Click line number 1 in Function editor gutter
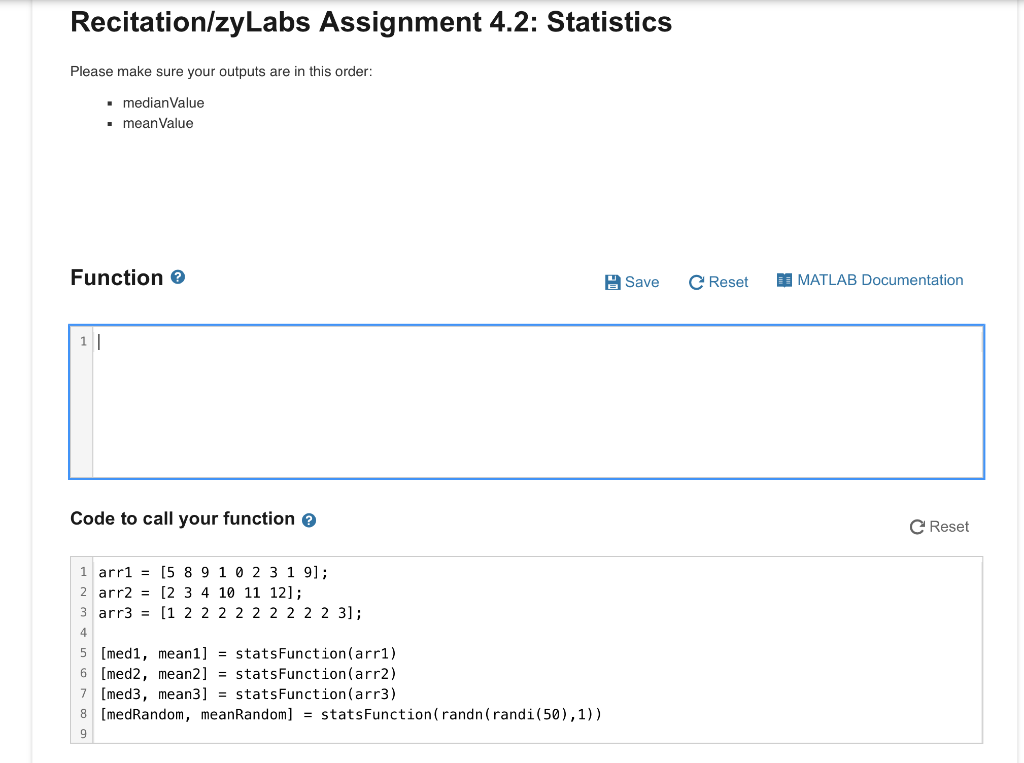This screenshot has height=763, width=1024. 82,342
